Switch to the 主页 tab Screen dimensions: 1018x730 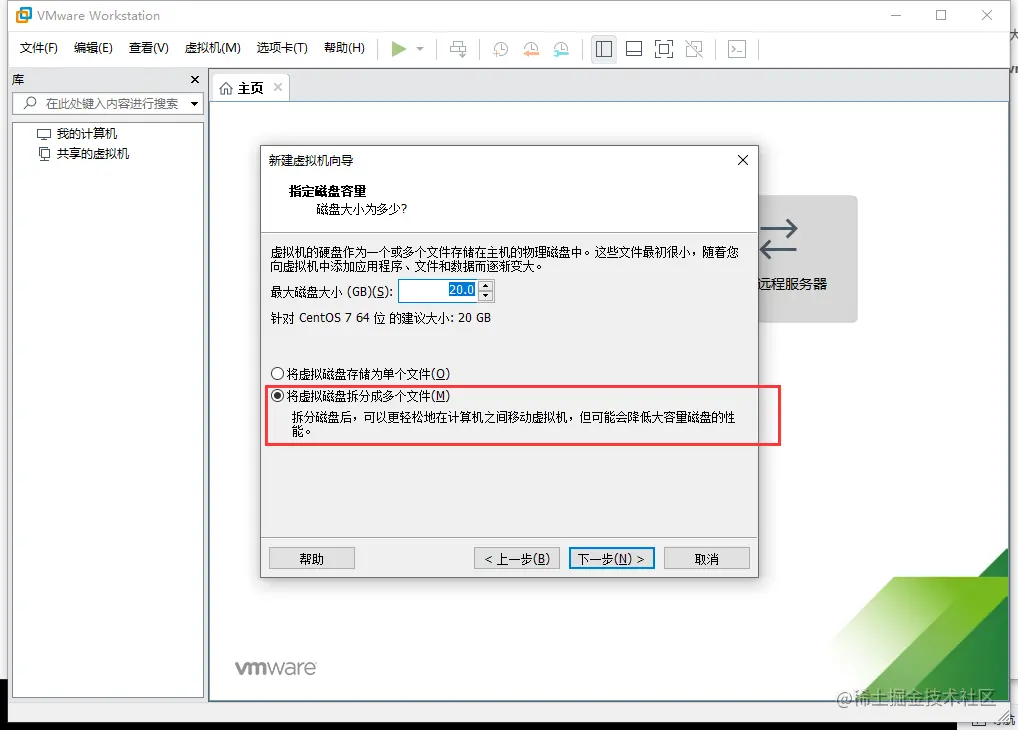[x=250, y=88]
